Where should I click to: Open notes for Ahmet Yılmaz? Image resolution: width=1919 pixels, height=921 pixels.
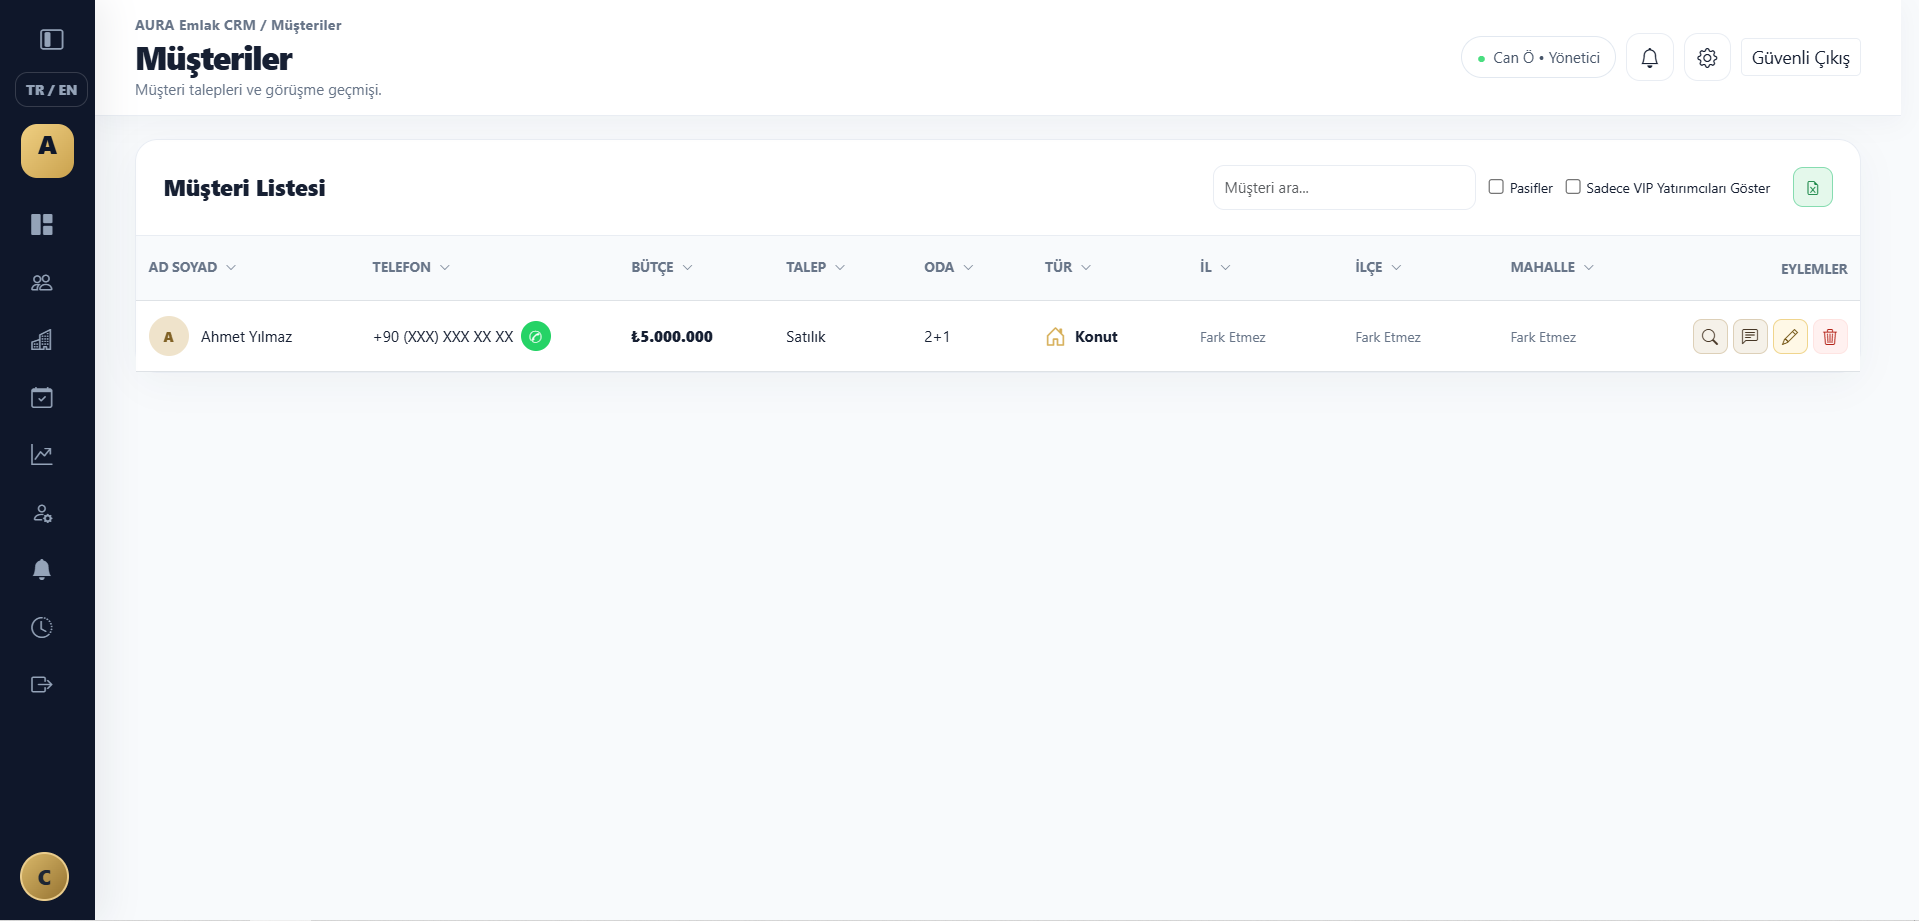1750,337
